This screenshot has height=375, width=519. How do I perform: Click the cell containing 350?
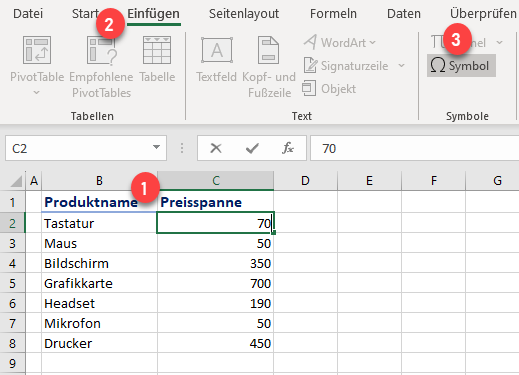click(x=216, y=263)
